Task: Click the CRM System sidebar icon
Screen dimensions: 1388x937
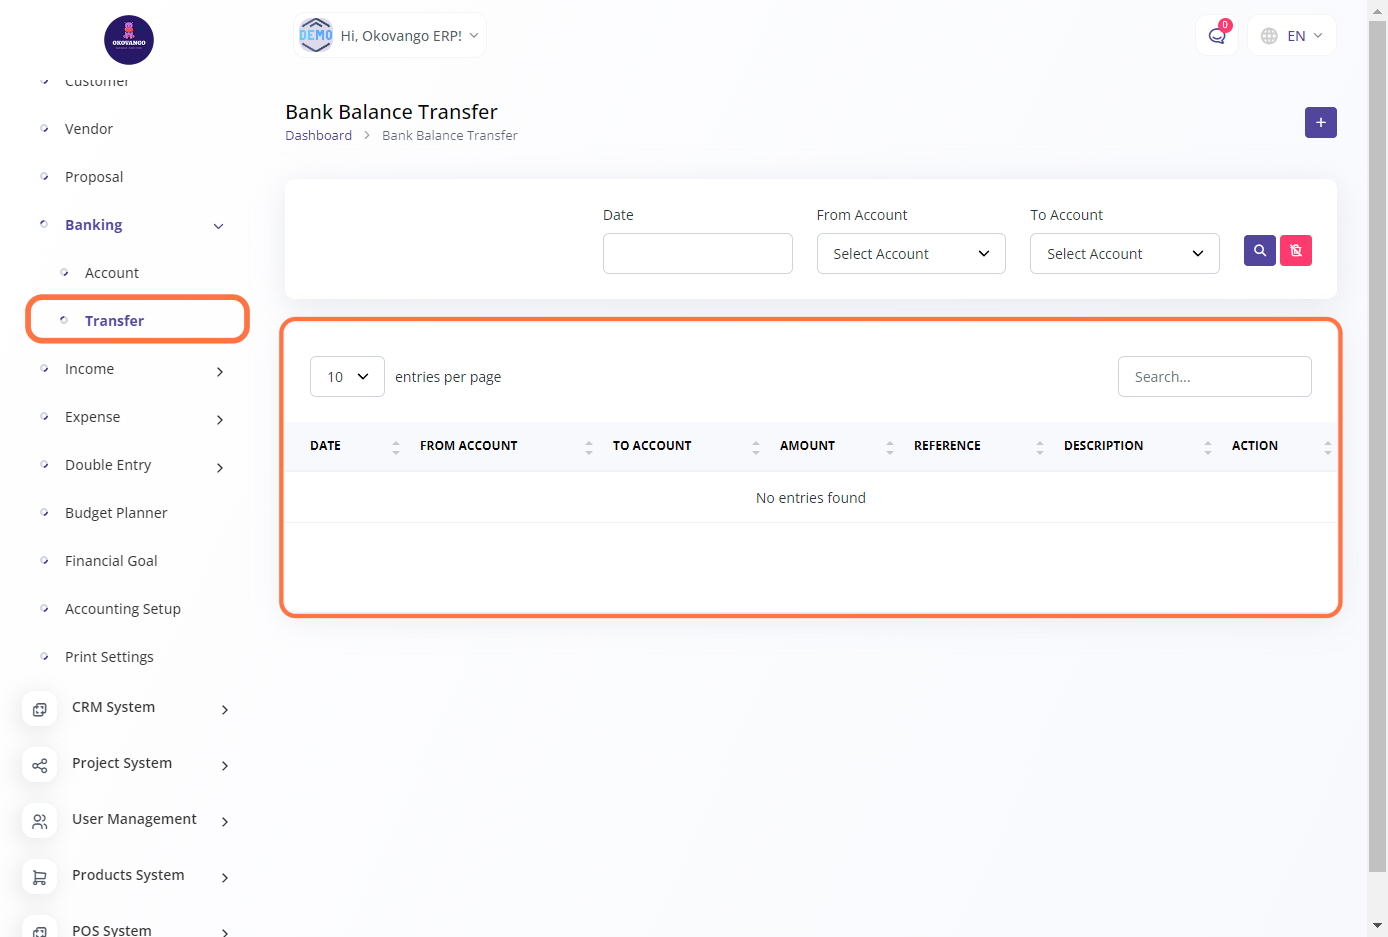Action: tap(40, 709)
